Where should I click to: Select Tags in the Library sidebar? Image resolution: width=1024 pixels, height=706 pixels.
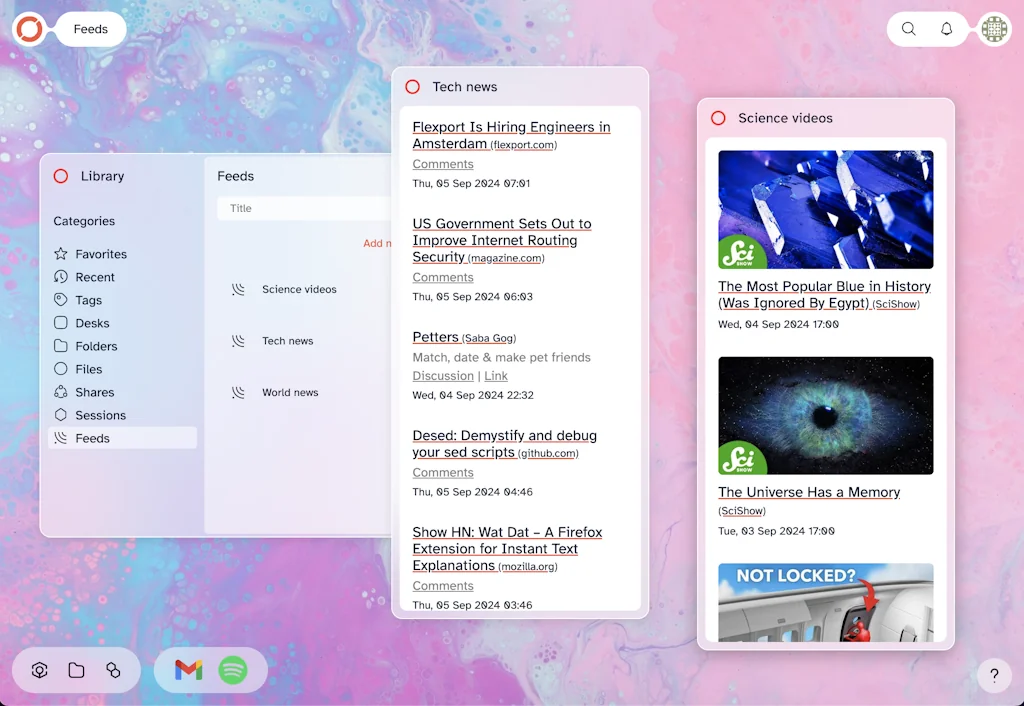click(x=88, y=300)
